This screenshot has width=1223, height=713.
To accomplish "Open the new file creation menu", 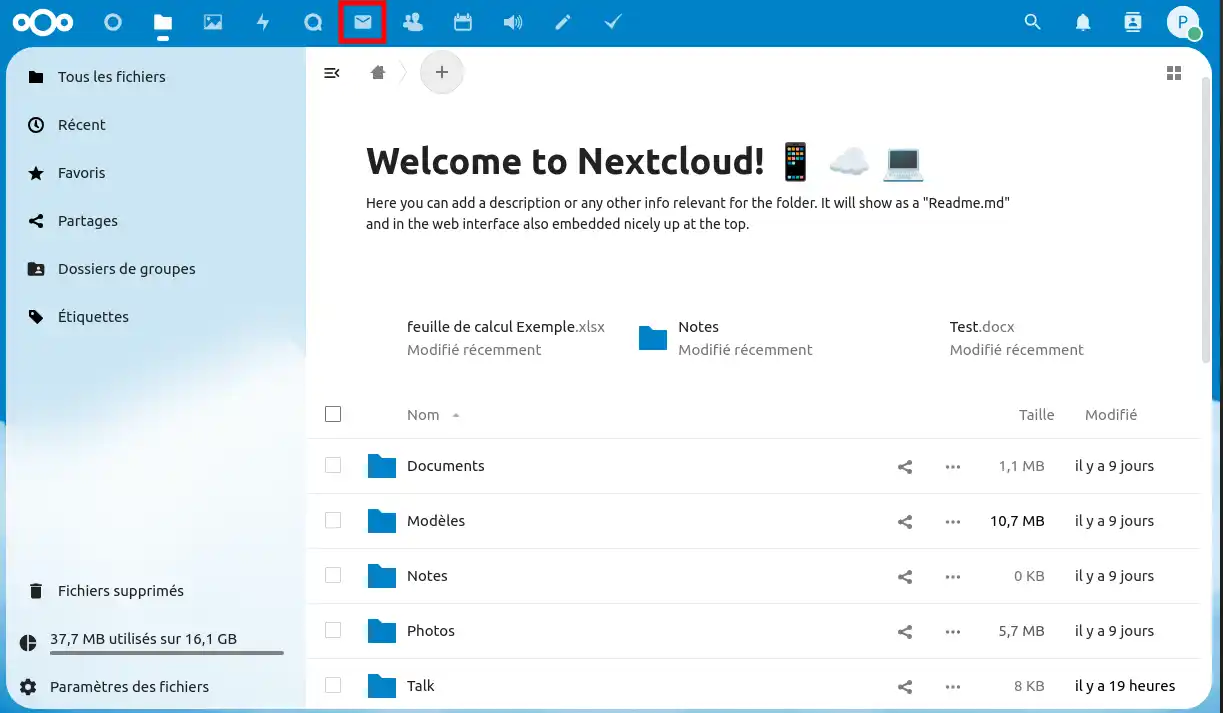I will [441, 72].
